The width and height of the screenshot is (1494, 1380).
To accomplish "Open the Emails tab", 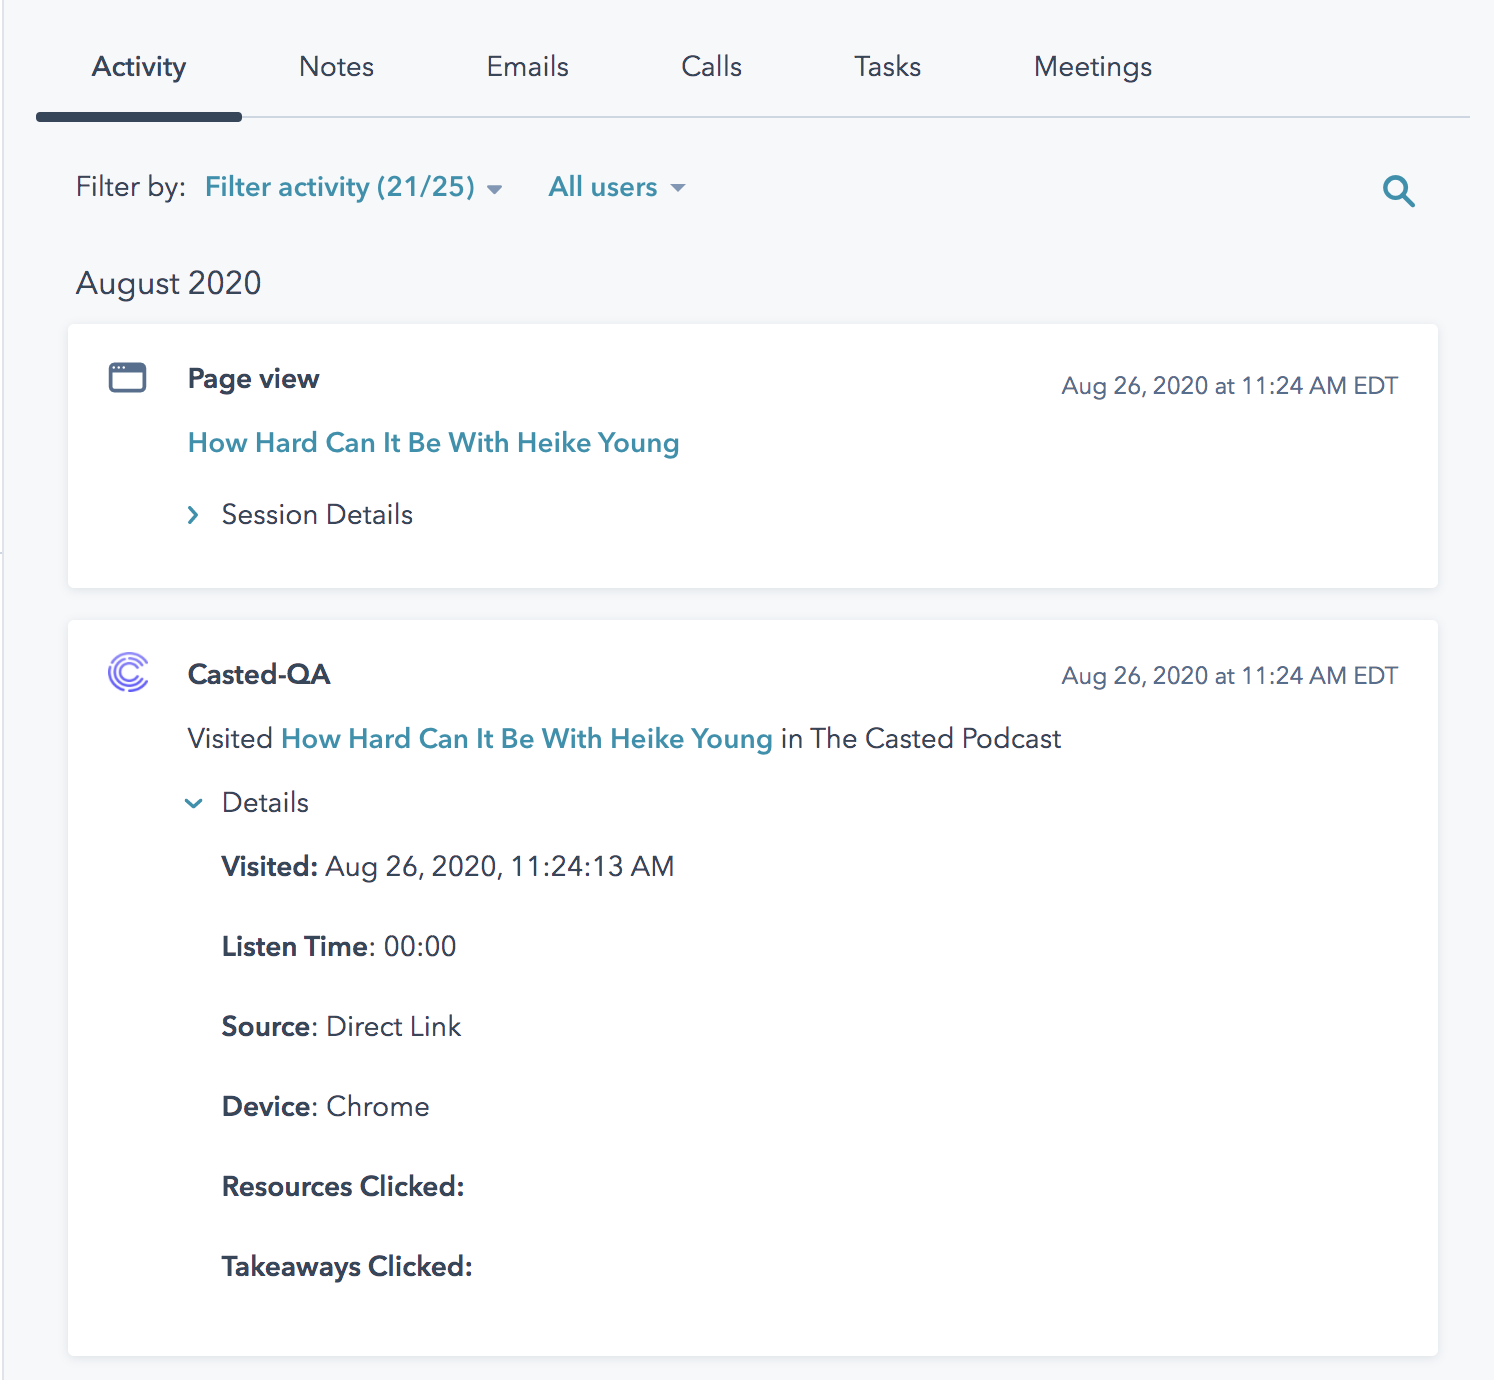I will point(527,67).
